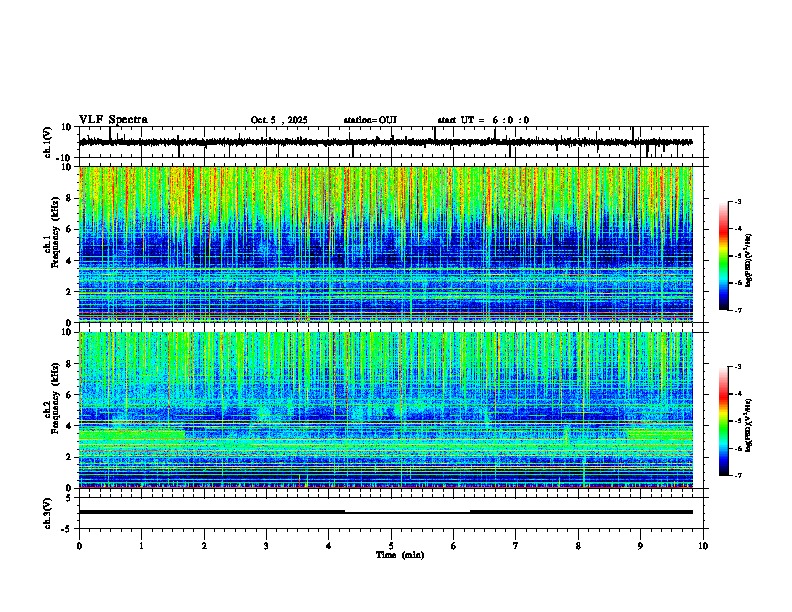Click the time axis tick label '8'
792x612 pixels.
pos(578,546)
